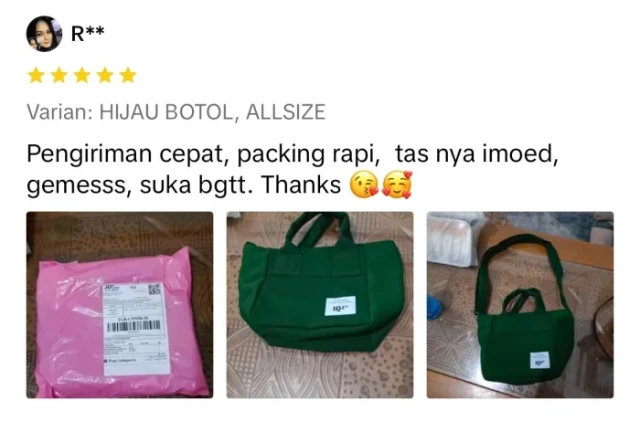Click the reviewer name R**

coord(87,34)
